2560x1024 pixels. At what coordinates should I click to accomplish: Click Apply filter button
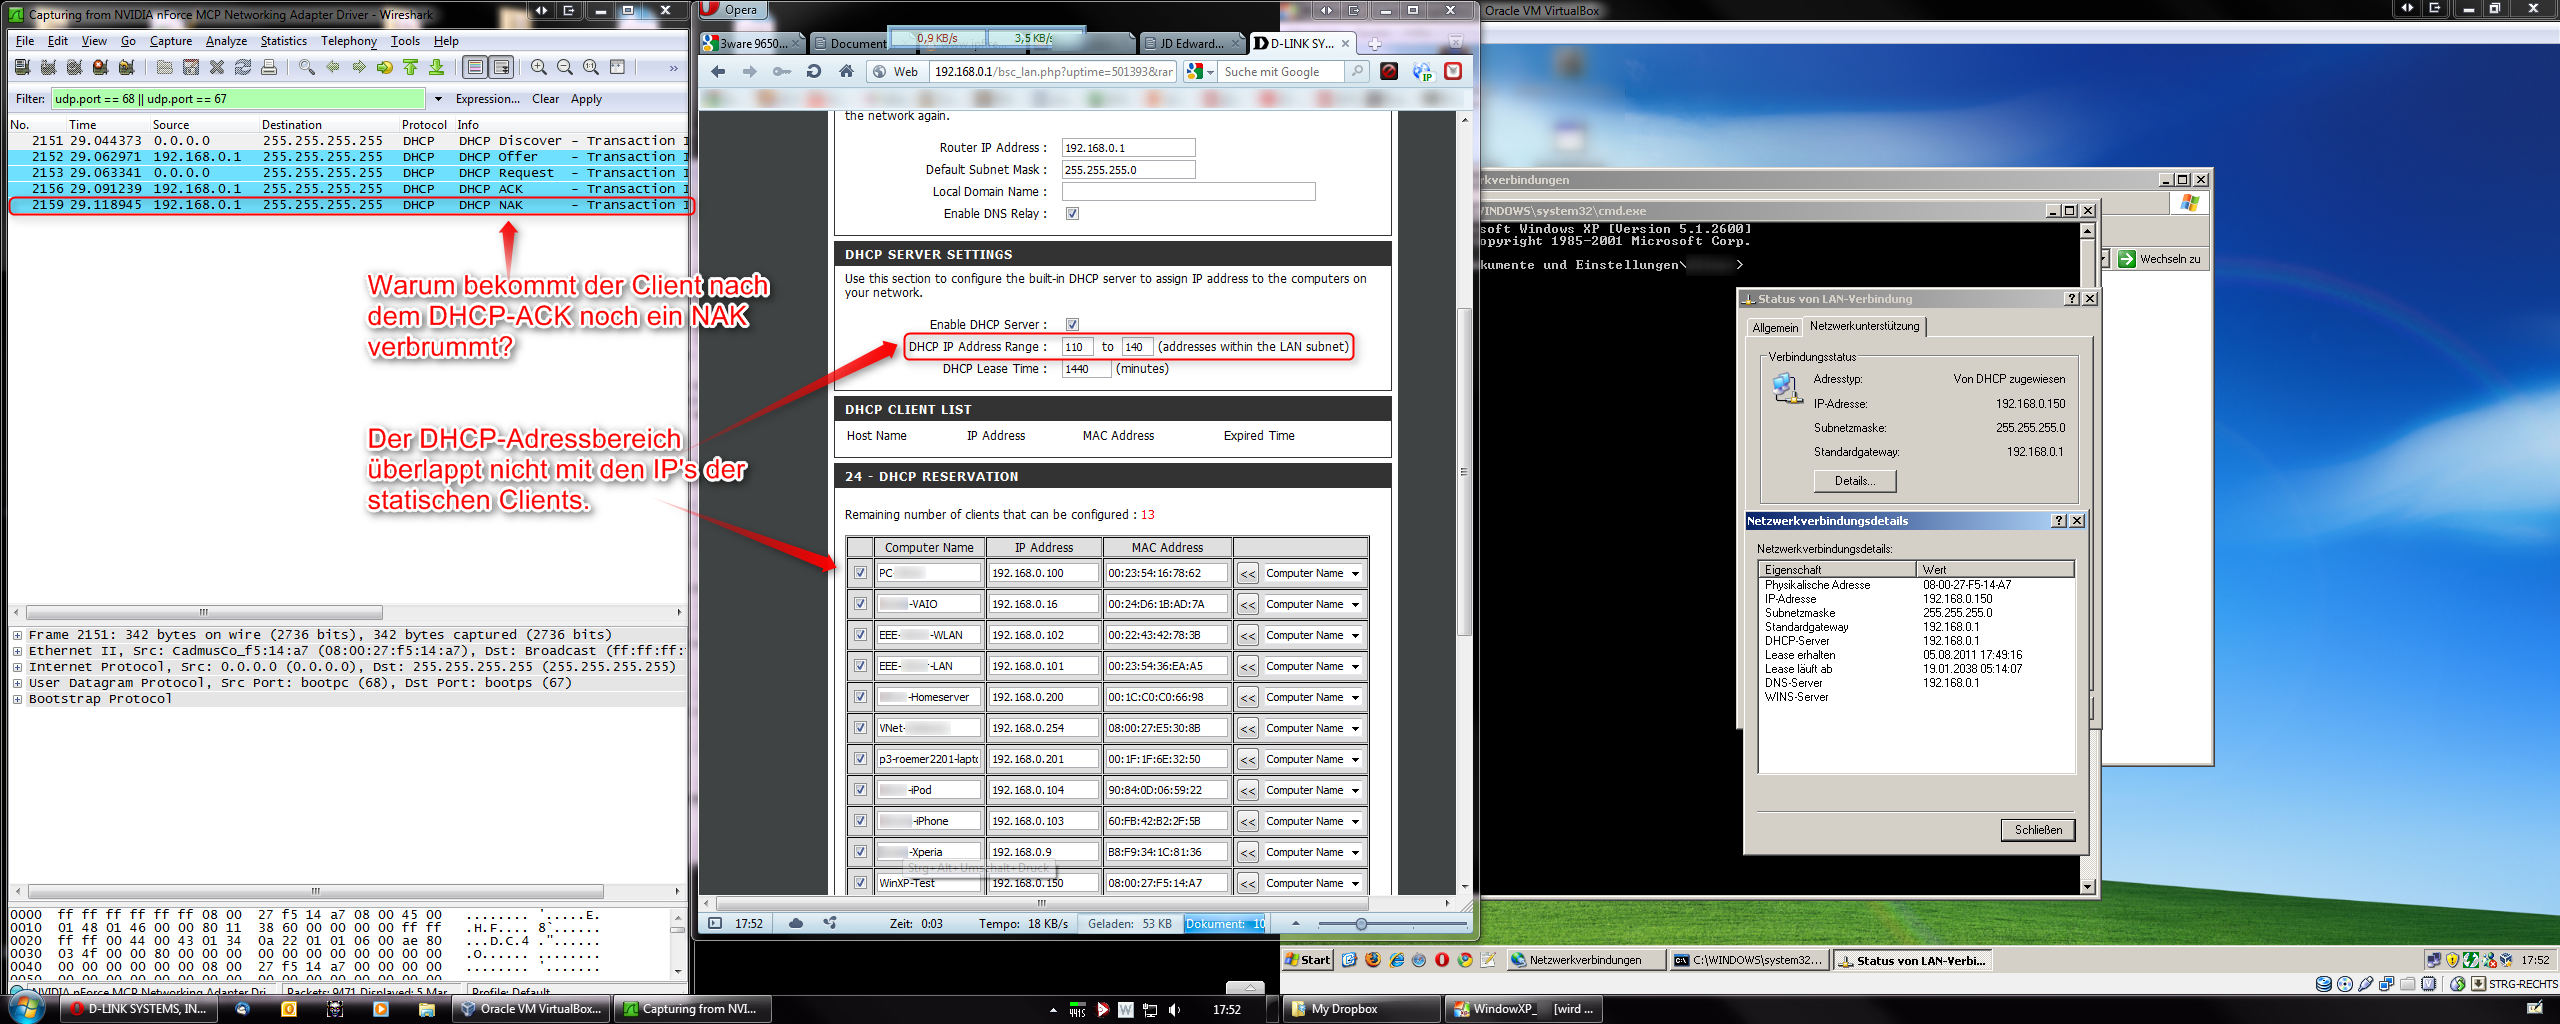click(x=587, y=99)
